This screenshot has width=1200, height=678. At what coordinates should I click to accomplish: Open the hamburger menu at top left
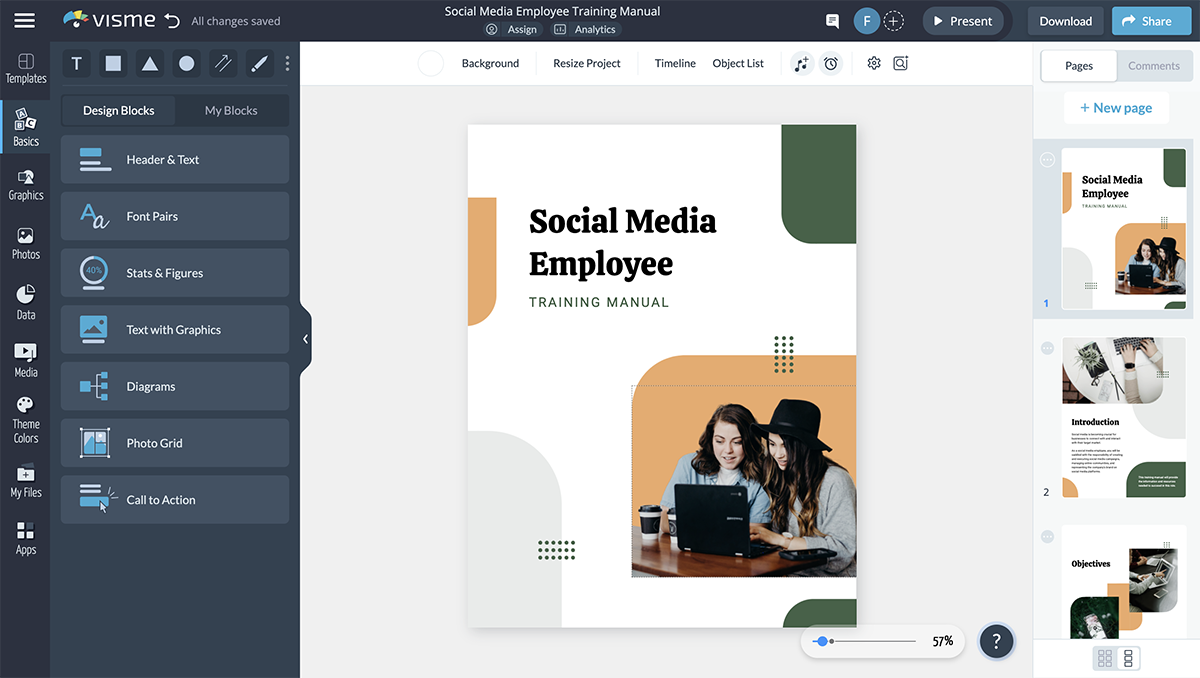click(x=24, y=20)
